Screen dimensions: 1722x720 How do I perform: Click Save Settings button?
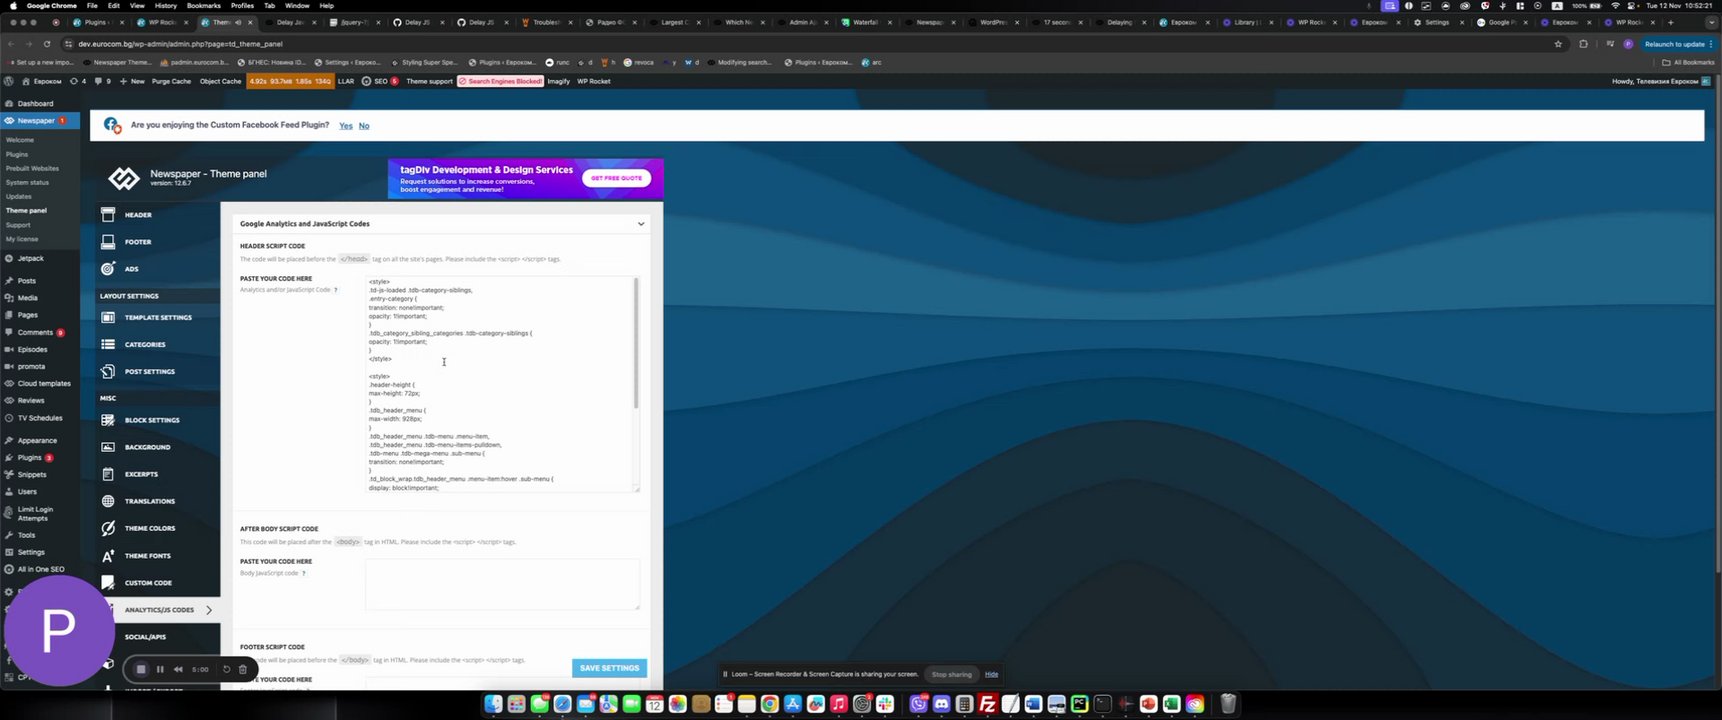609,668
